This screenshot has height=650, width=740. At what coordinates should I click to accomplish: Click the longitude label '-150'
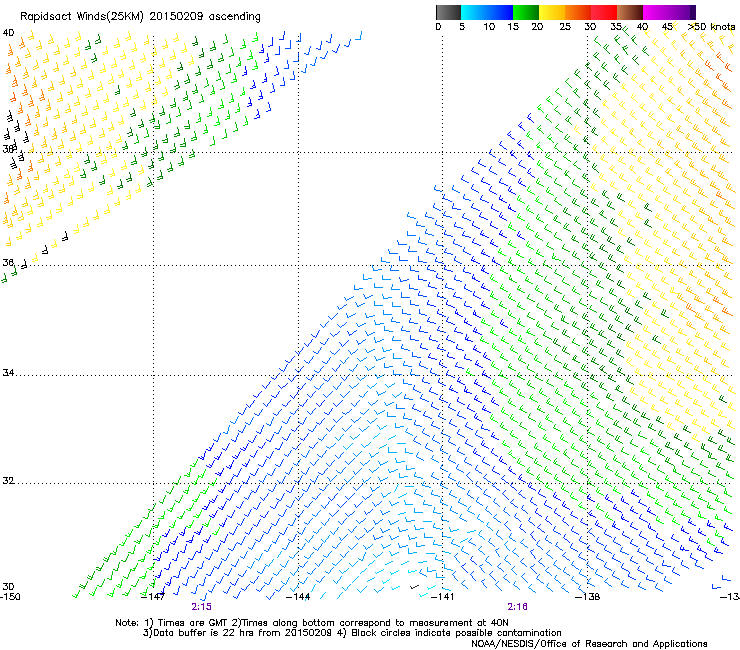pyautogui.click(x=10, y=597)
